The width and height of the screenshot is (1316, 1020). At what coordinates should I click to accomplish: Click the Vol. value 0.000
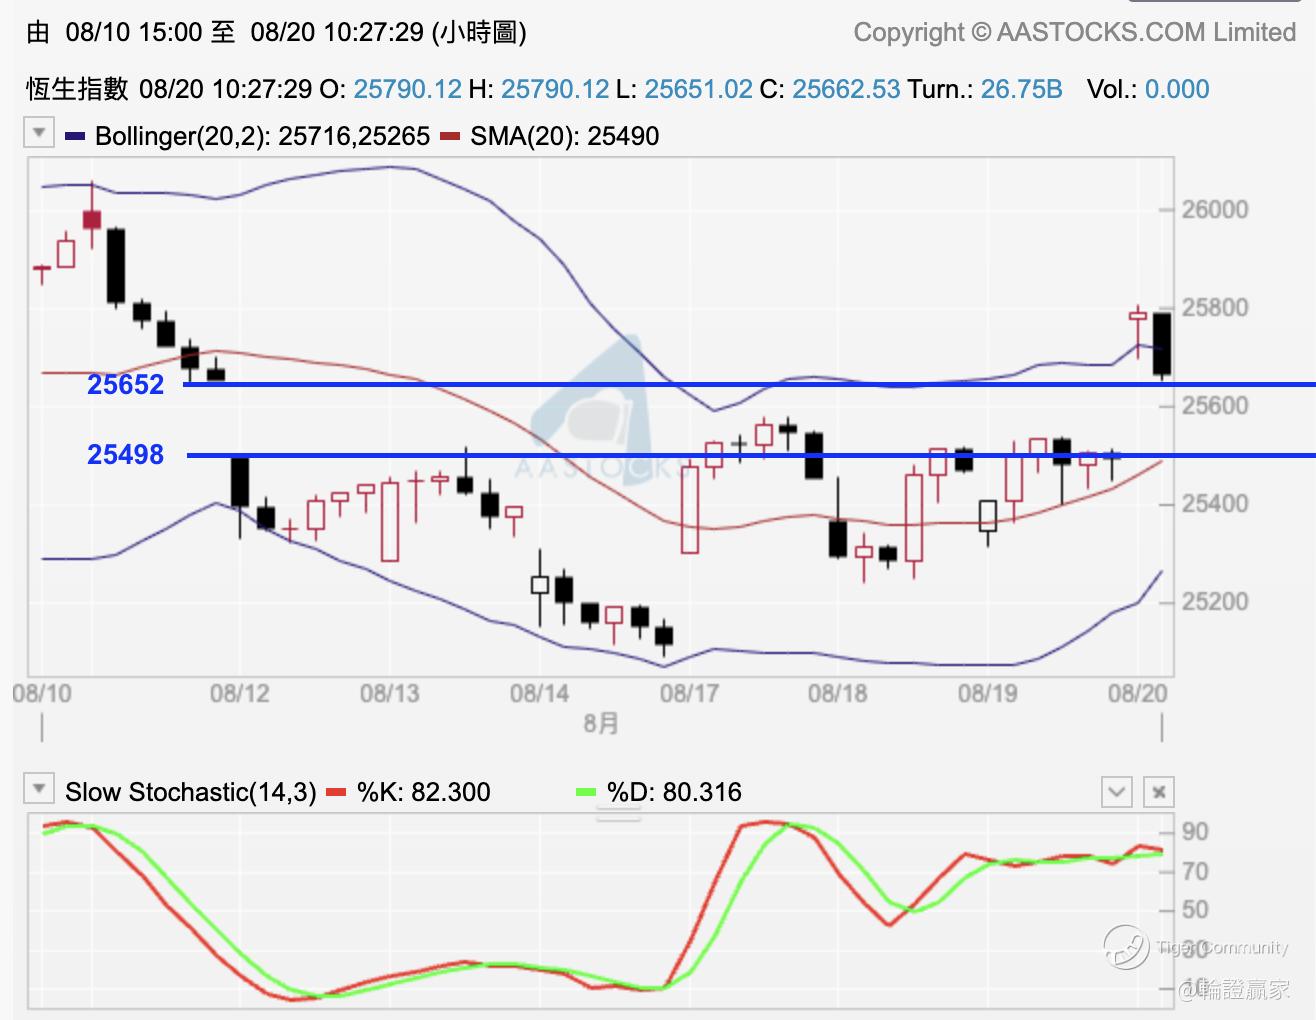point(1177,89)
